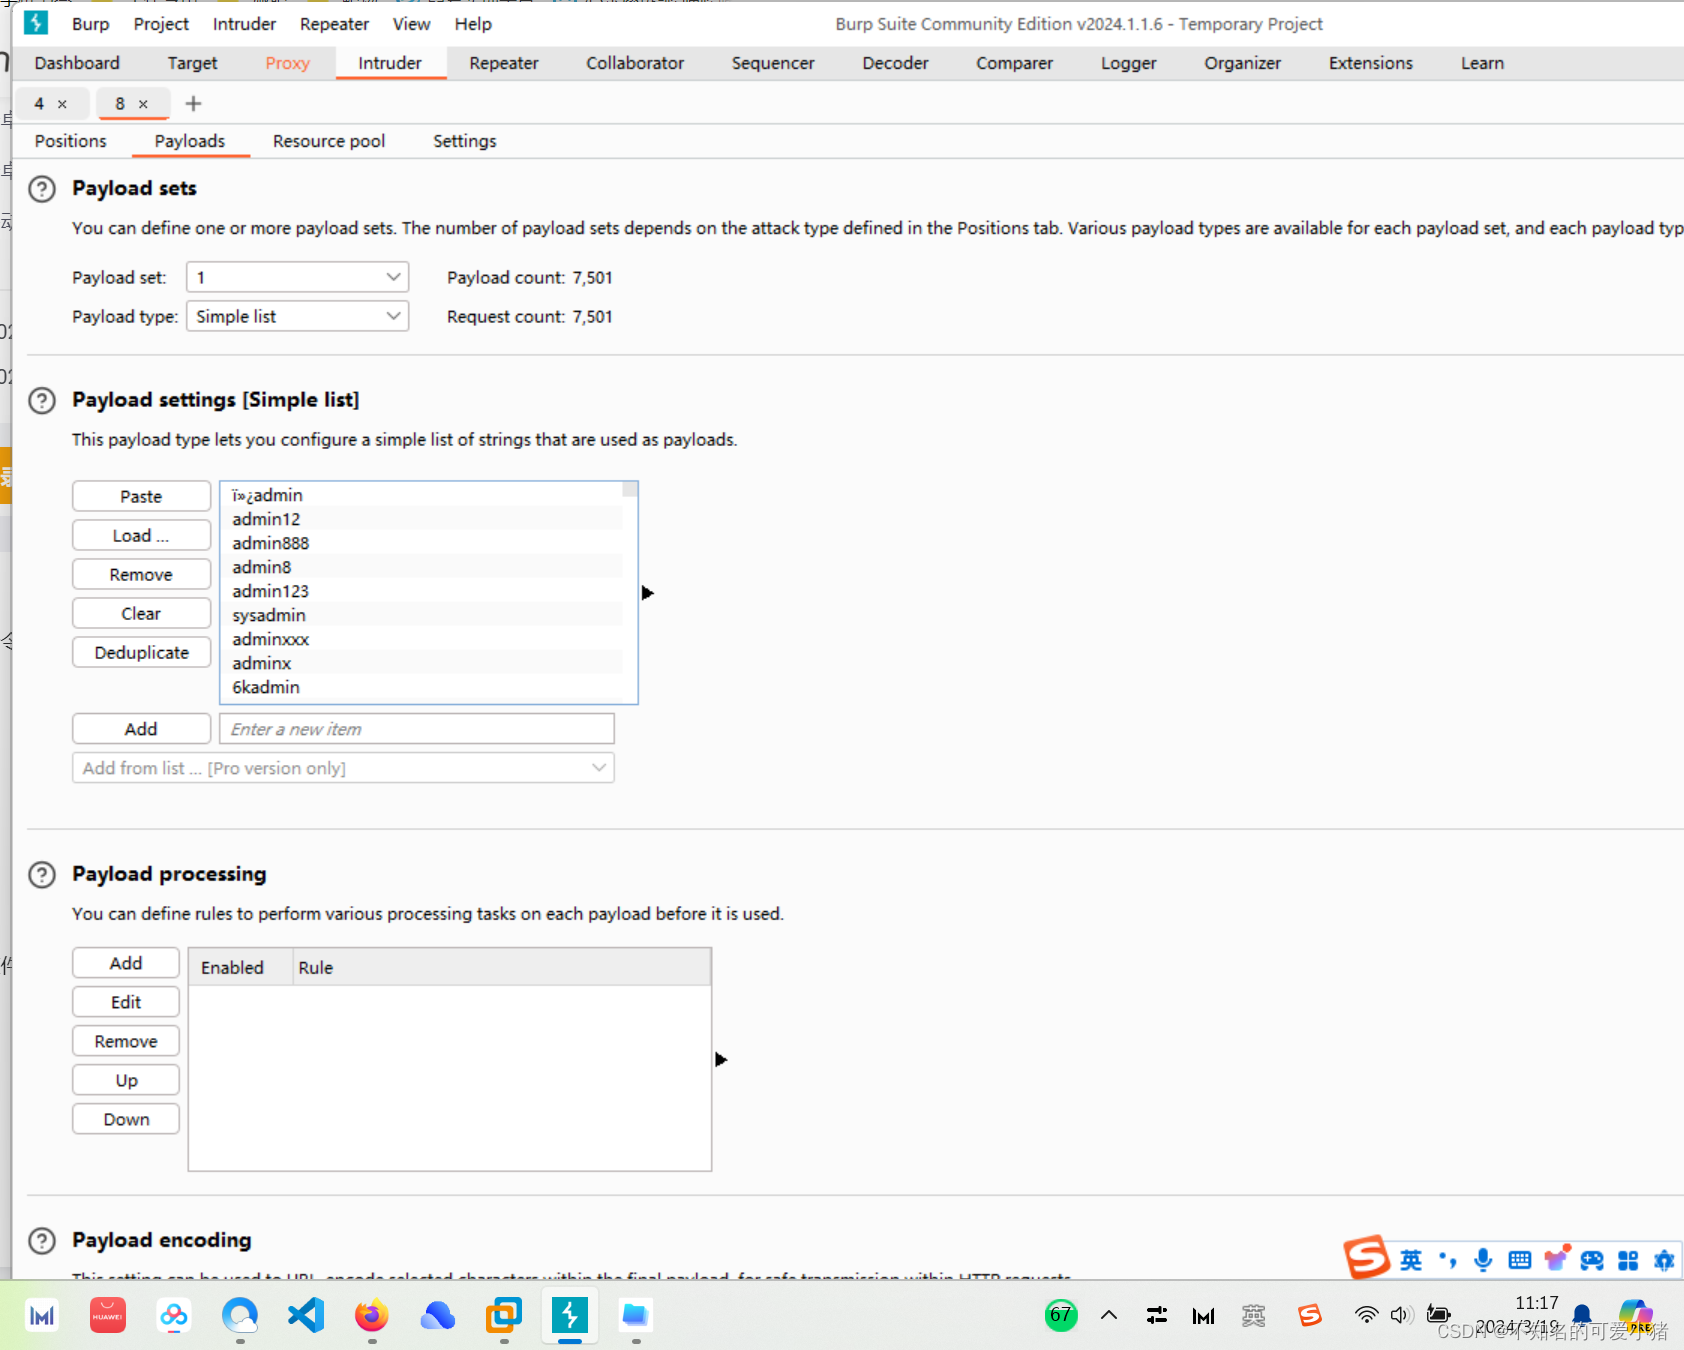
Task: Open the View menu
Action: click(411, 24)
